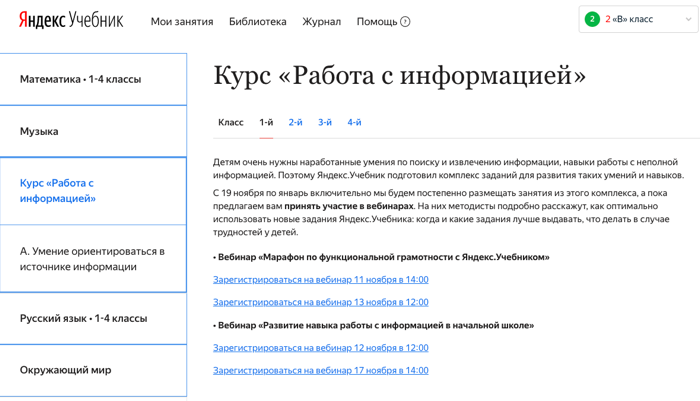
Task: Click heading Вебинар «Марафон по функциональной грамотности»
Action: [x=381, y=257]
